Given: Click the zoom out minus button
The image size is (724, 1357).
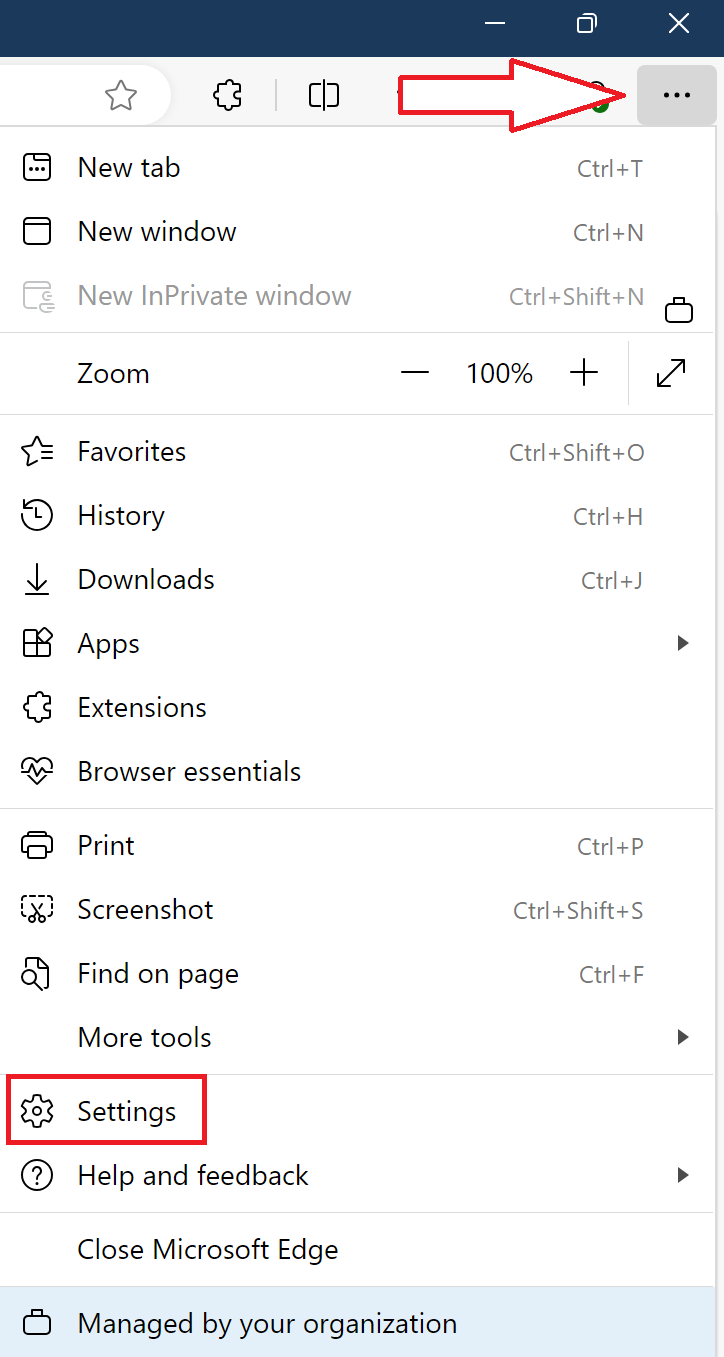Looking at the screenshot, I should (x=414, y=374).
